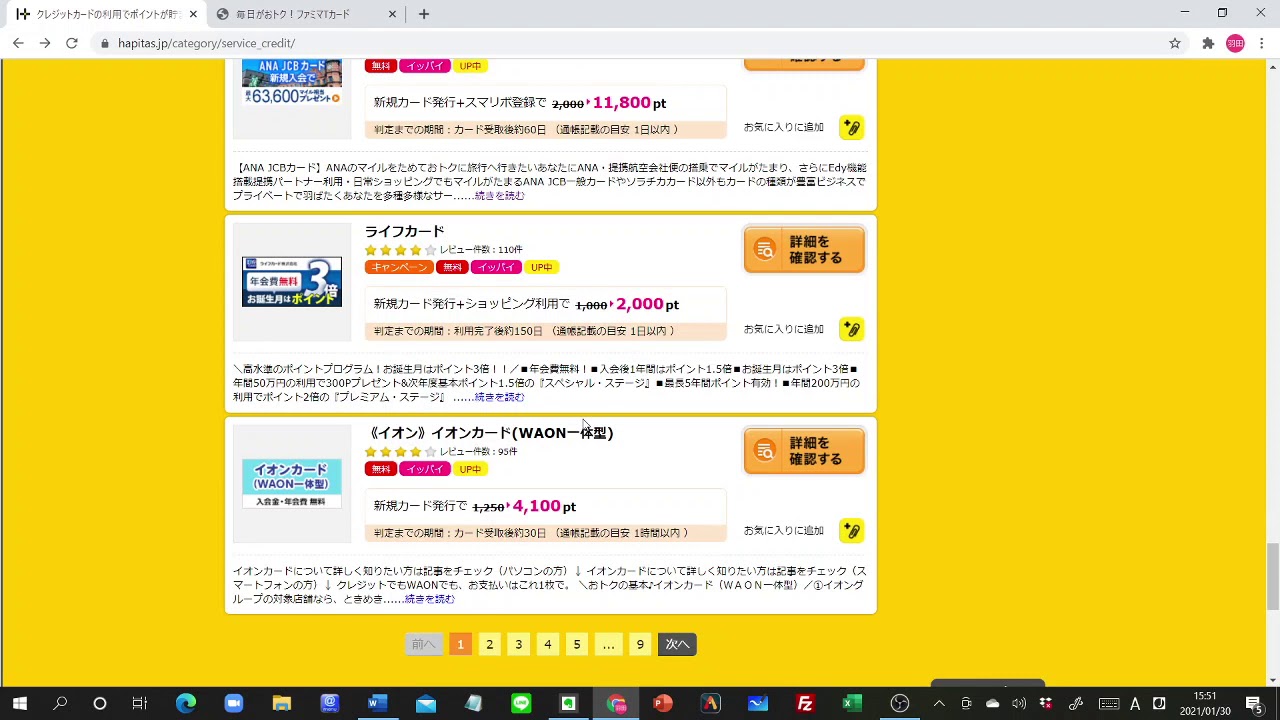The height and width of the screenshot is (720, 1280).
Task: Open PowerPoint from the taskbar
Action: pos(662,703)
